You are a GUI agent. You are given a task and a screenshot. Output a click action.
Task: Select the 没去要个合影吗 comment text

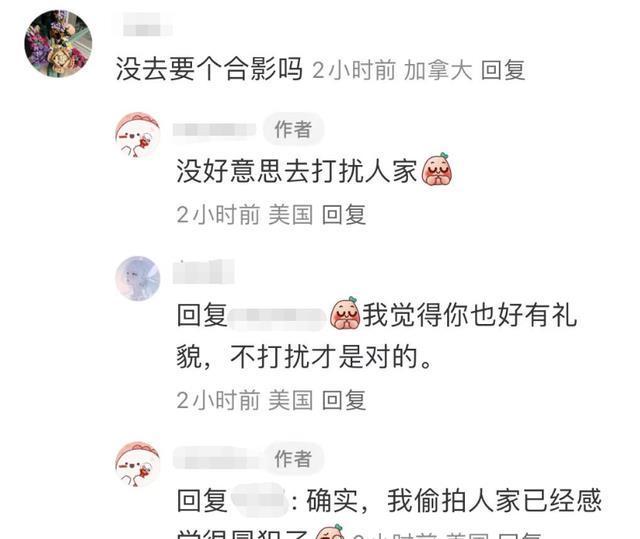tap(209, 69)
